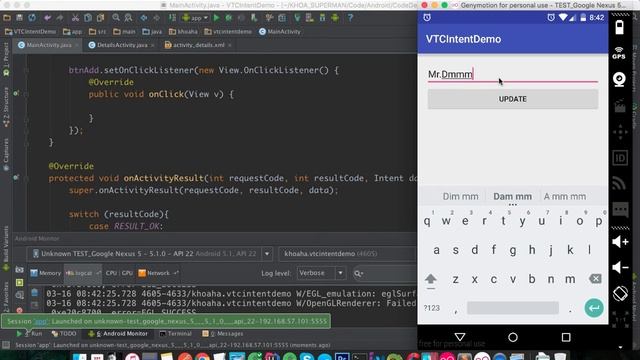640x360 pixels.
Task: Open the Terminal tool window
Action: click(x=176, y=334)
